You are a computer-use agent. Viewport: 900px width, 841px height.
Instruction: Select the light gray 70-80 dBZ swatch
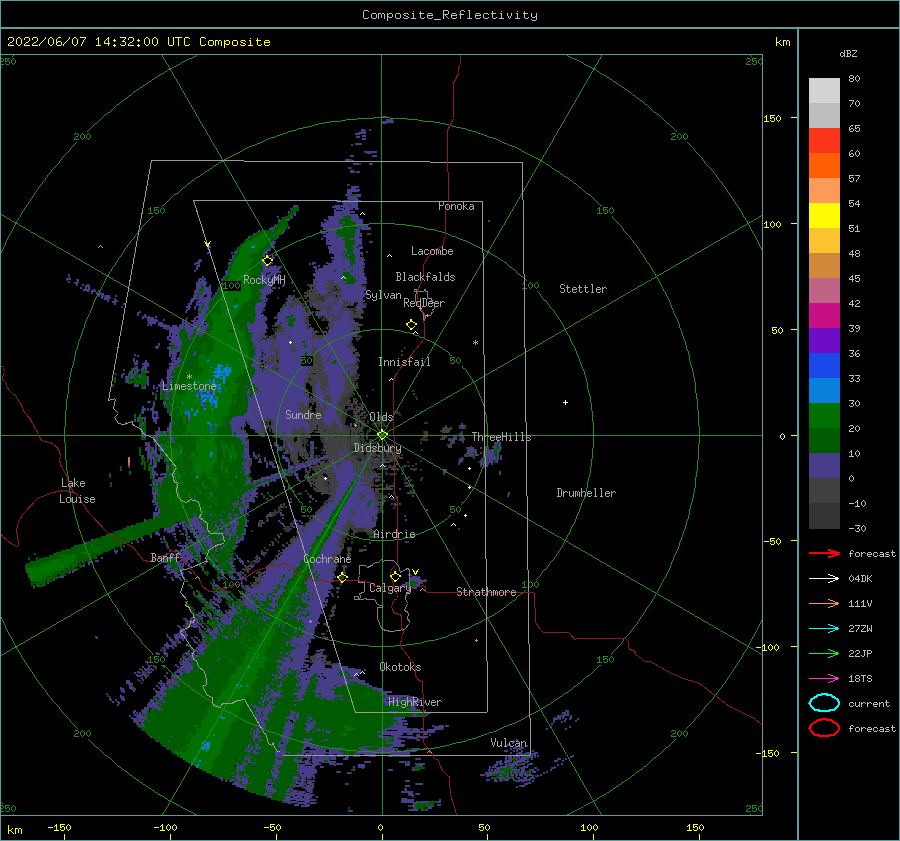click(x=824, y=90)
